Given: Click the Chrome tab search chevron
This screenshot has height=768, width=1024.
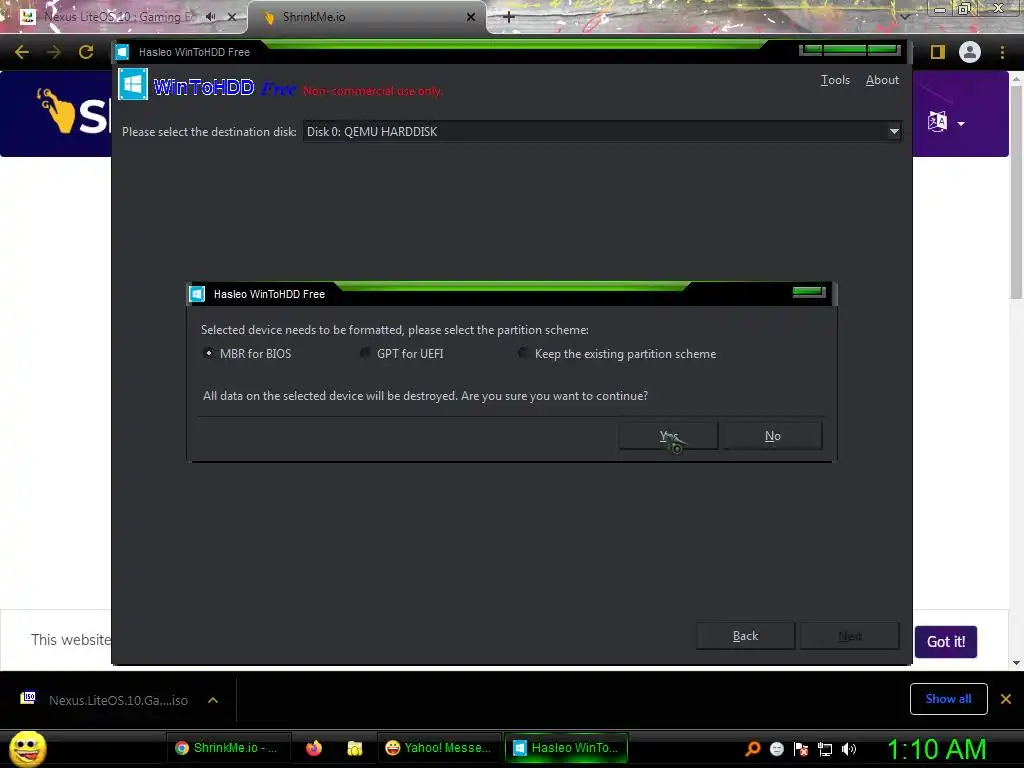Looking at the screenshot, I should click(905, 16).
